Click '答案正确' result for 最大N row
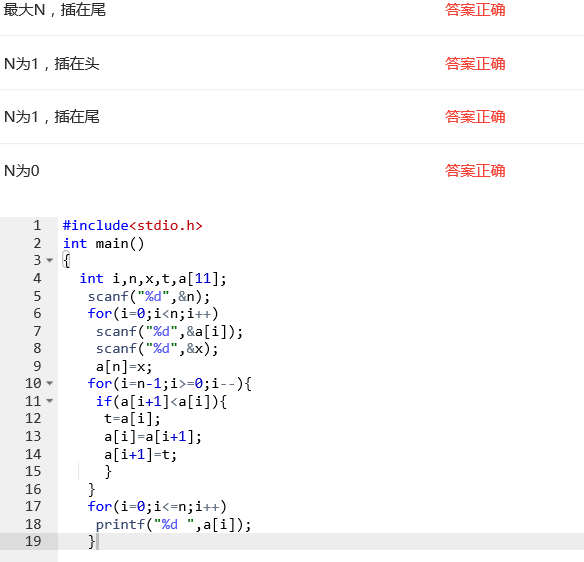Viewport: 584px width, 562px height. (x=475, y=10)
